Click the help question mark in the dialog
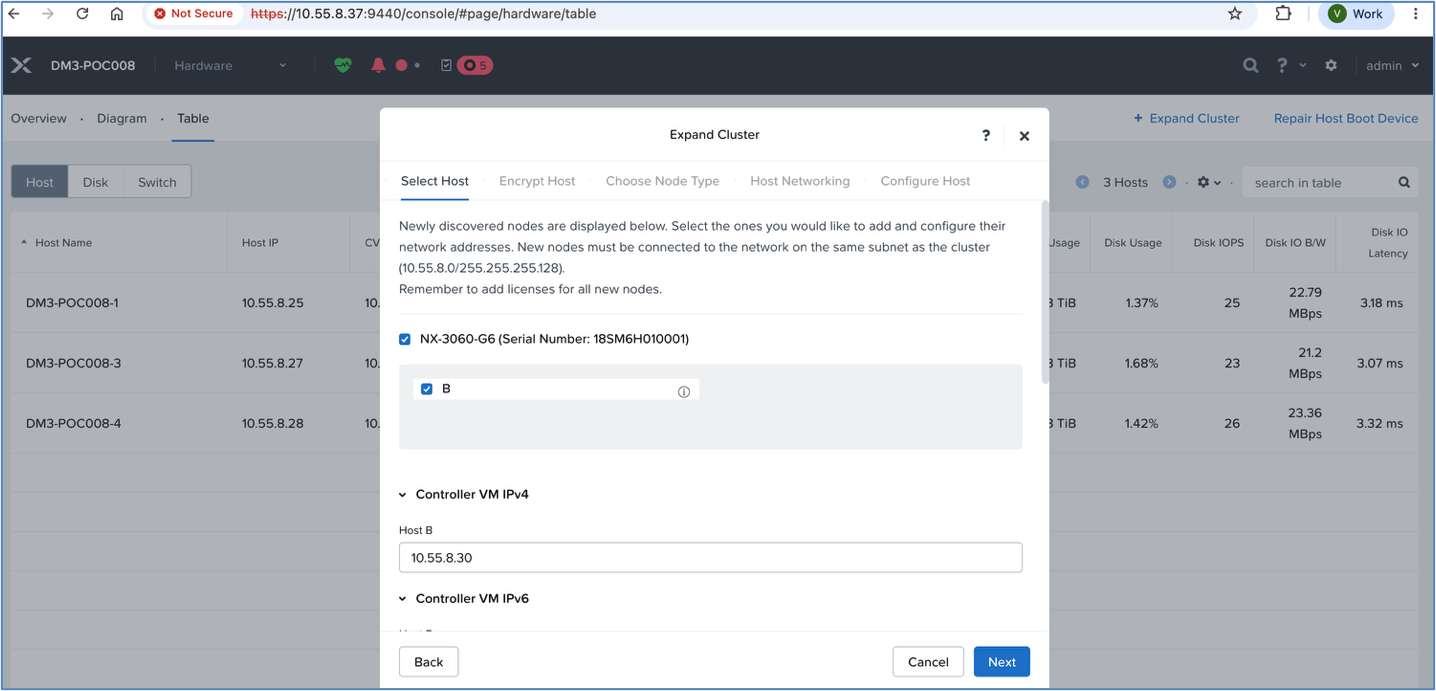Screen dimensions: 1436x691 click(x=986, y=135)
